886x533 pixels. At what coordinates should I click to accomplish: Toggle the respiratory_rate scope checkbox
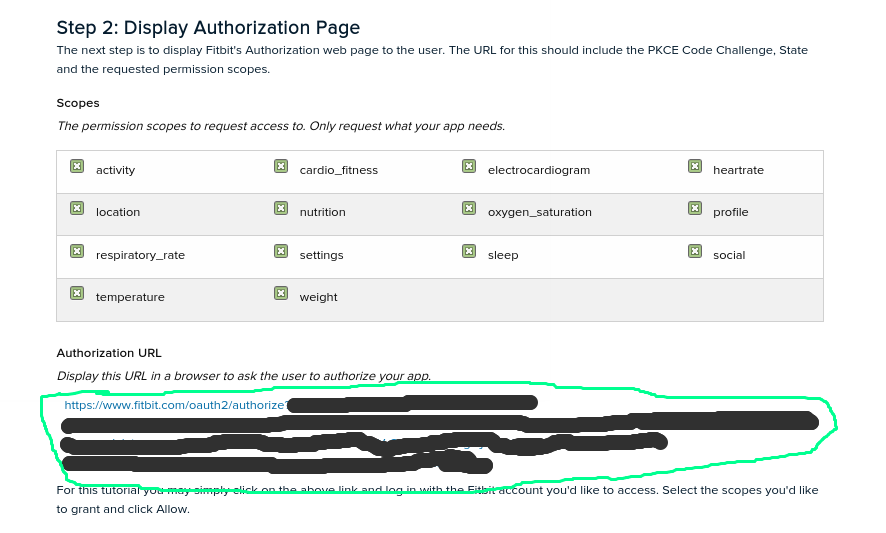77,251
